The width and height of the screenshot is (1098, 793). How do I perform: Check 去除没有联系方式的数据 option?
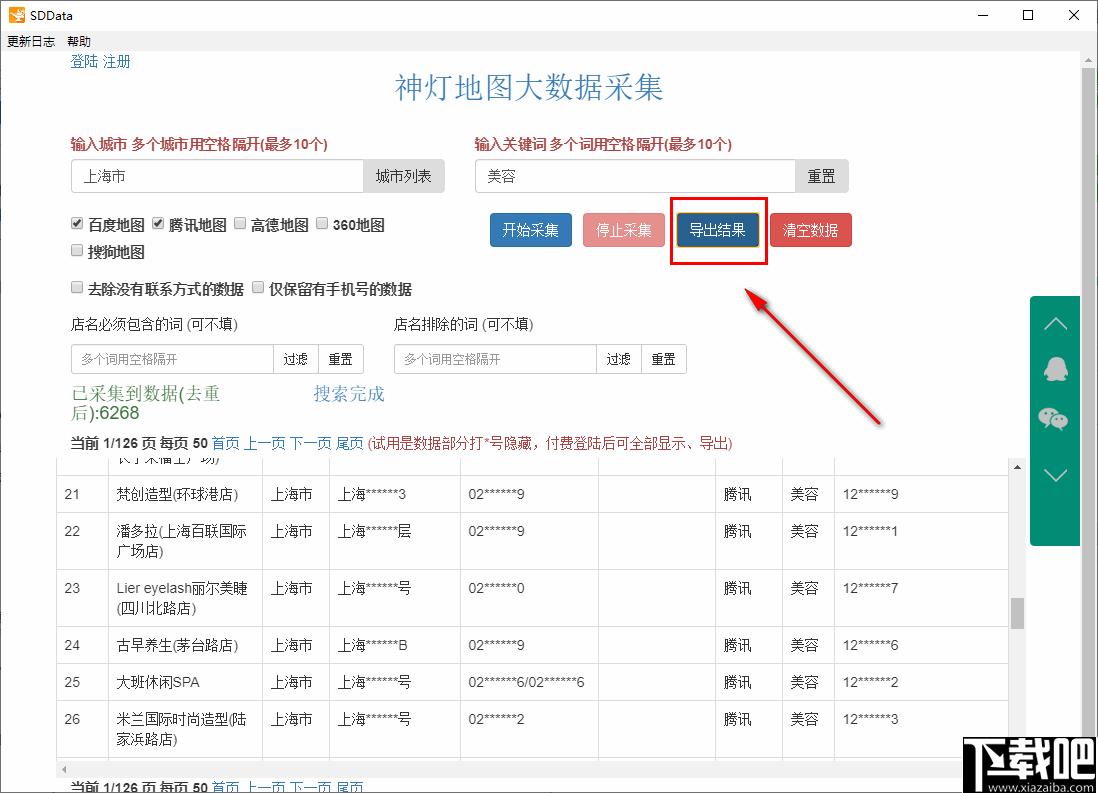click(77, 287)
